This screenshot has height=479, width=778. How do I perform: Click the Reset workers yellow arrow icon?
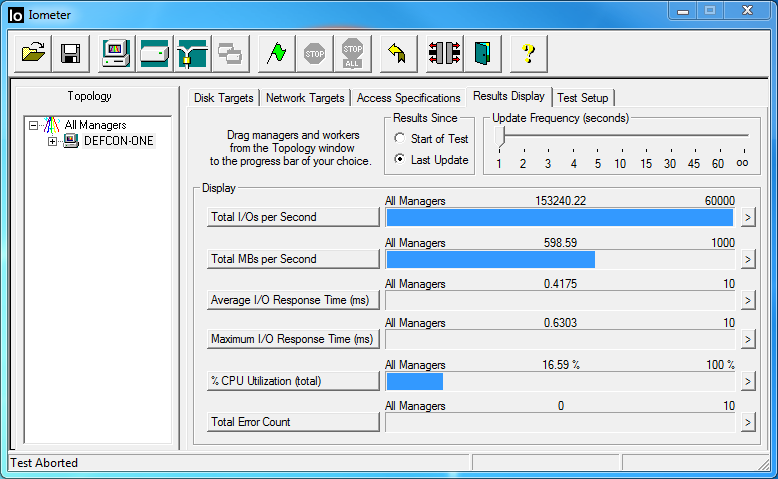(397, 53)
